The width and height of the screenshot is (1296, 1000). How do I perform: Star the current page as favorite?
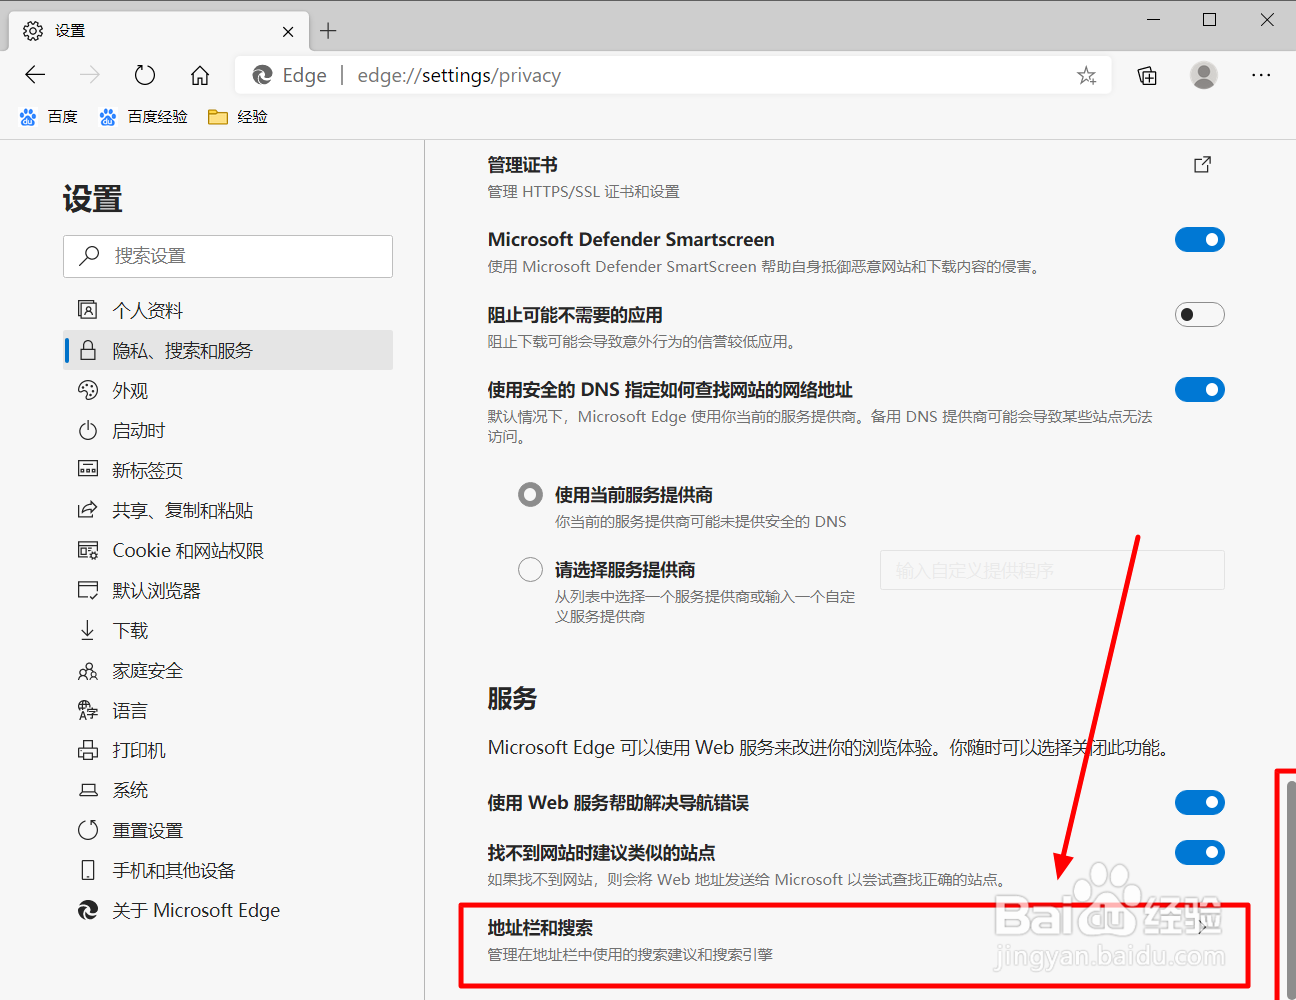(1086, 75)
